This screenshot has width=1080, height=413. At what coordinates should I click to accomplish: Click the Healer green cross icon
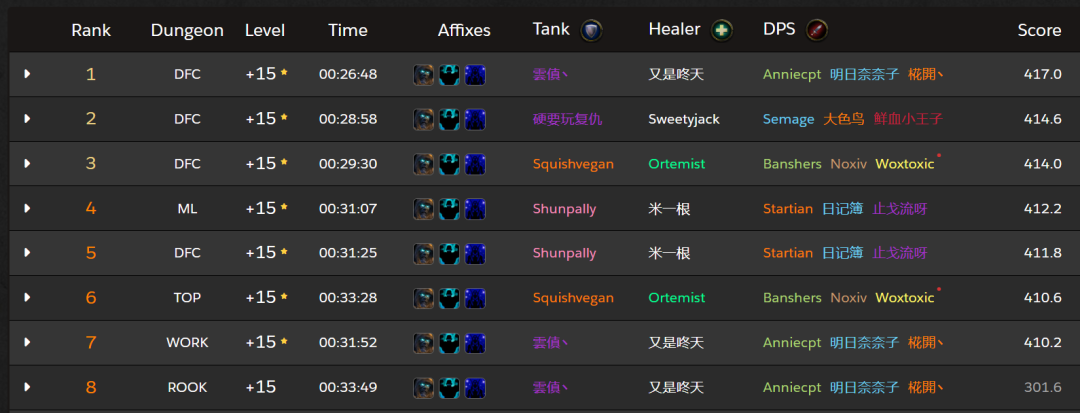722,29
